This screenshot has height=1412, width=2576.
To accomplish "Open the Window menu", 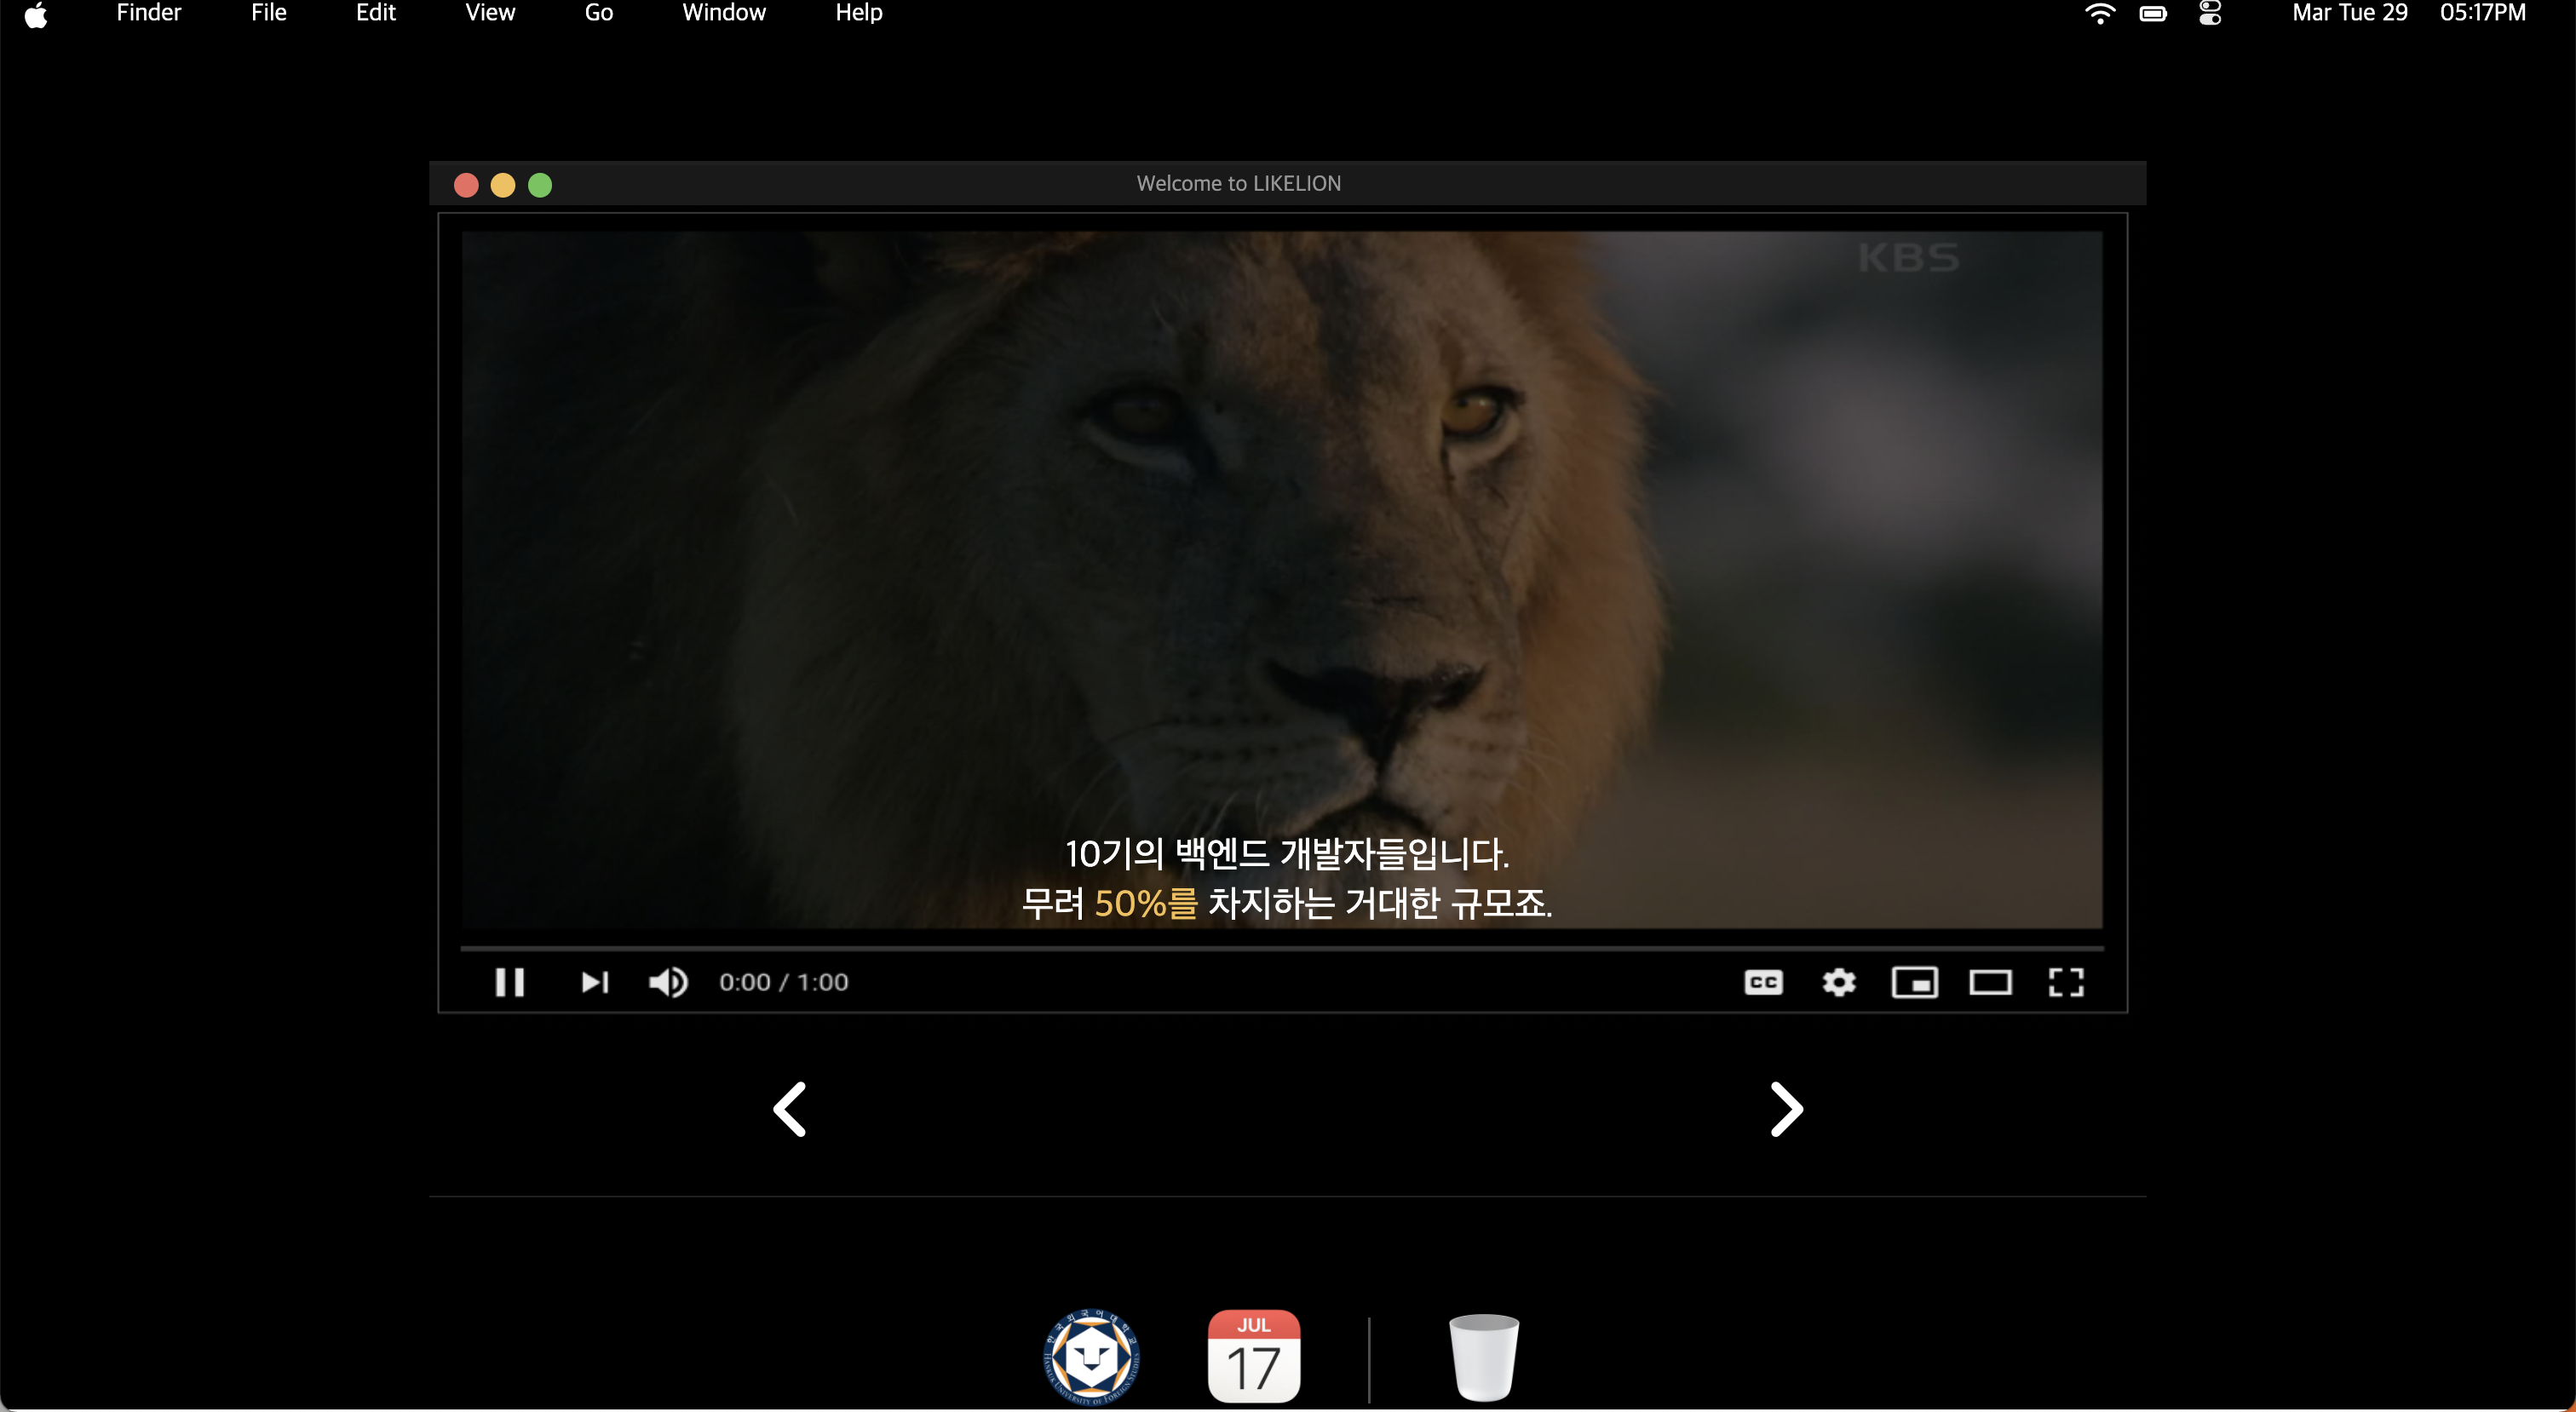I will click(x=723, y=13).
